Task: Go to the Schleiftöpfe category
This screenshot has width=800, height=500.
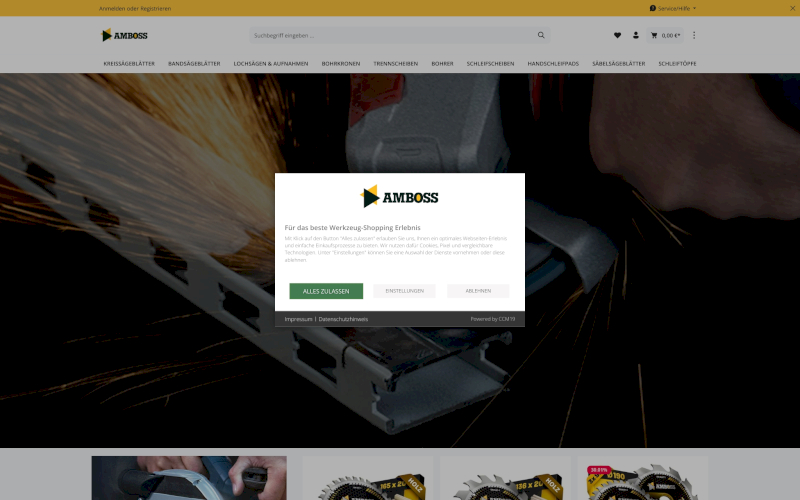Action: click(x=677, y=63)
